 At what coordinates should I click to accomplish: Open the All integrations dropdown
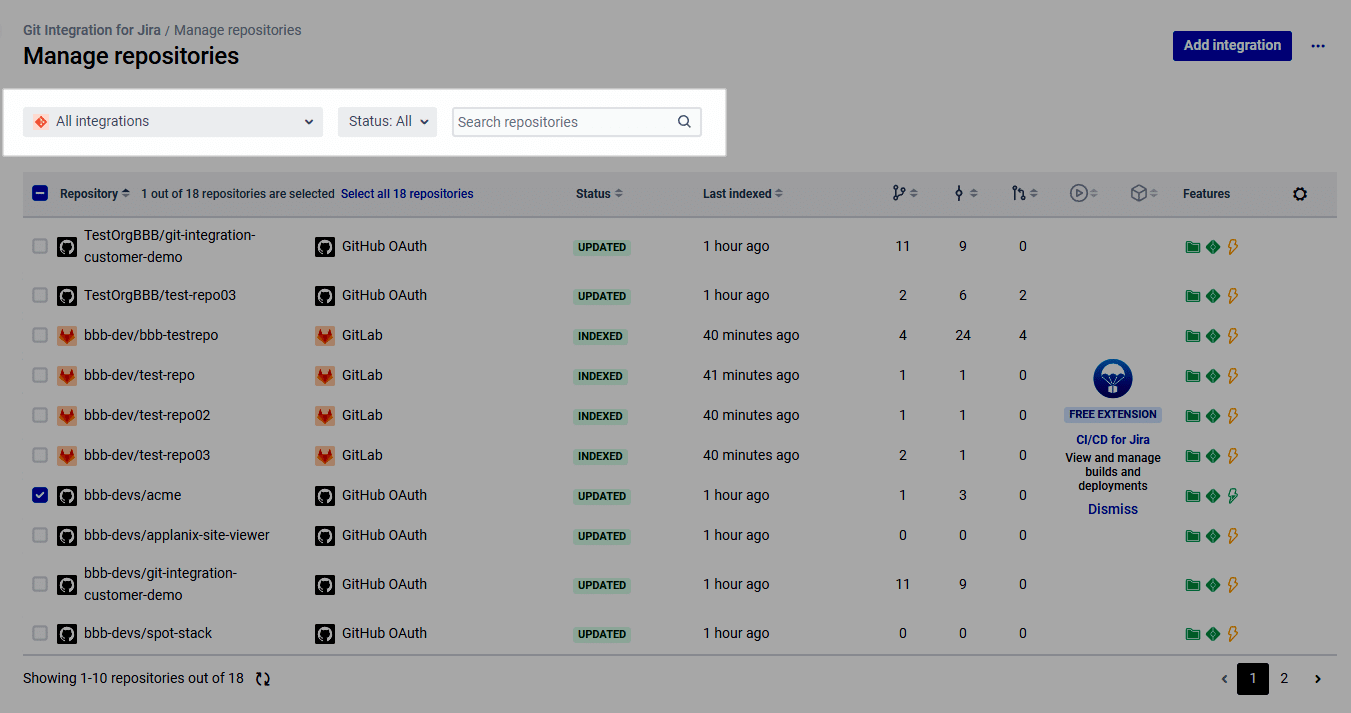(173, 122)
